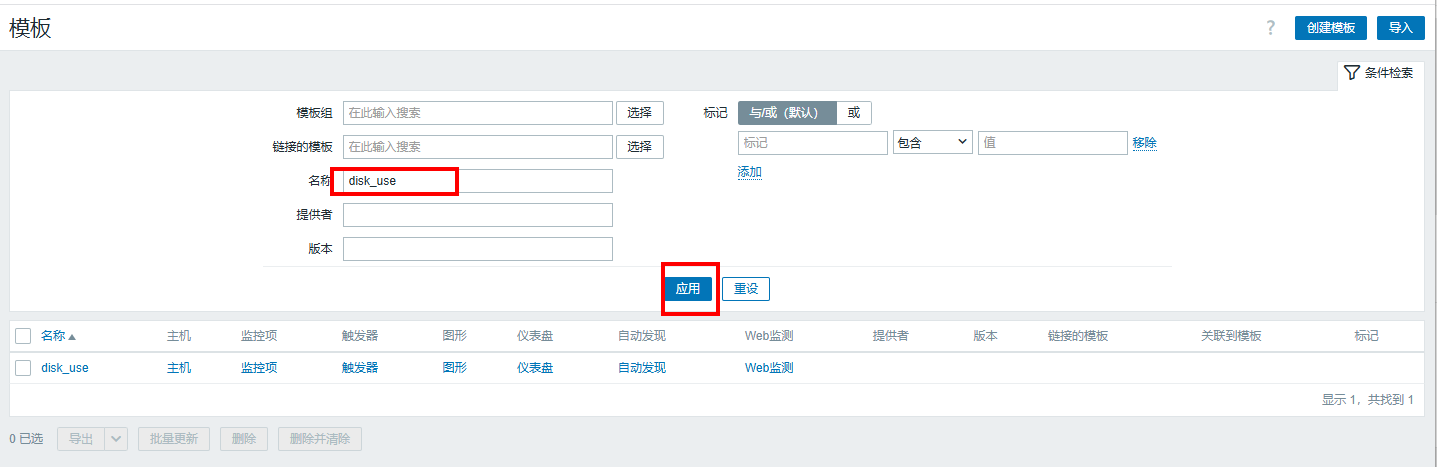Sort by the 名称 column header
The width and height of the screenshot is (1437, 467).
click(58, 336)
